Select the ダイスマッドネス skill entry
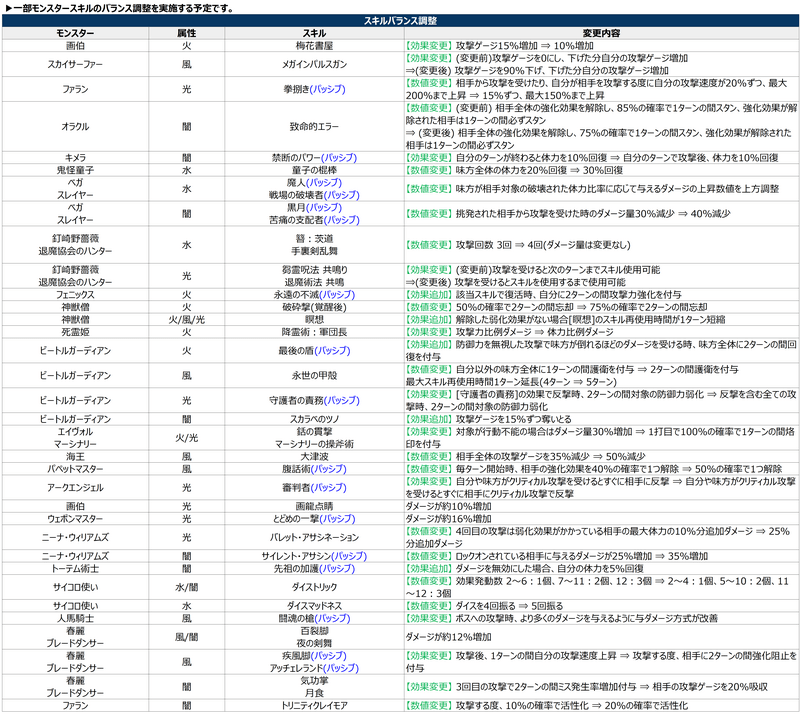Image resolution: width=800 pixels, height=714 pixels. tap(313, 606)
